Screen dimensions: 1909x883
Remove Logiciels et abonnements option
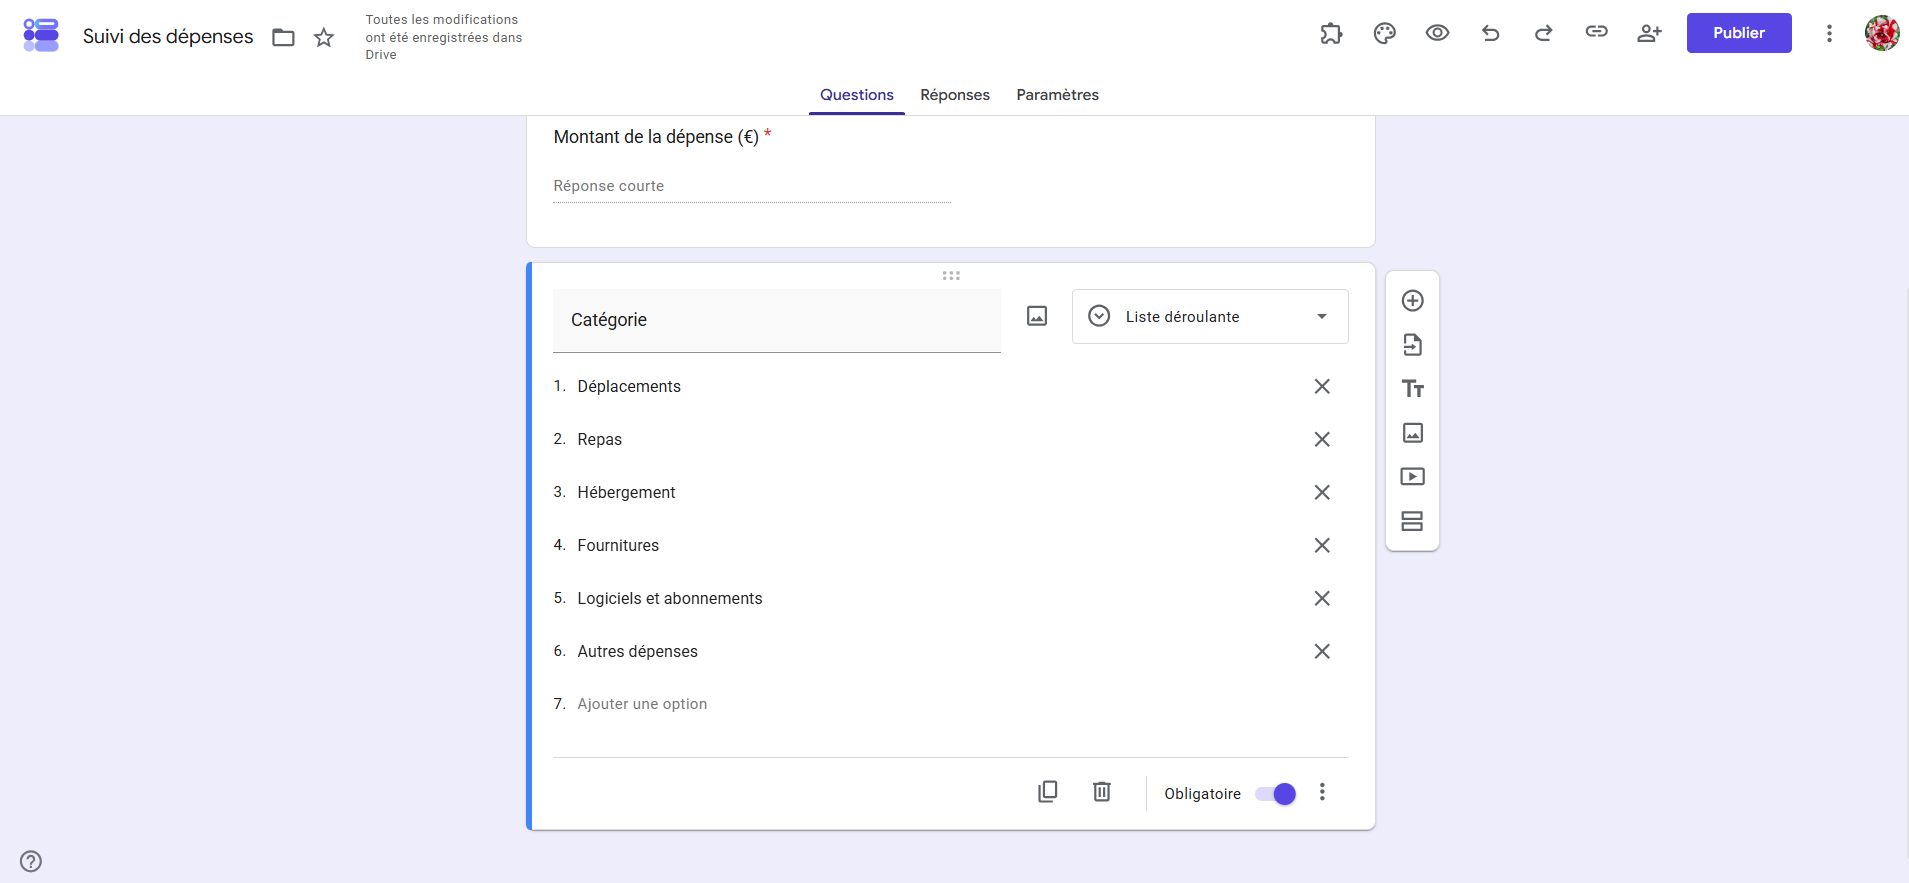(1322, 598)
